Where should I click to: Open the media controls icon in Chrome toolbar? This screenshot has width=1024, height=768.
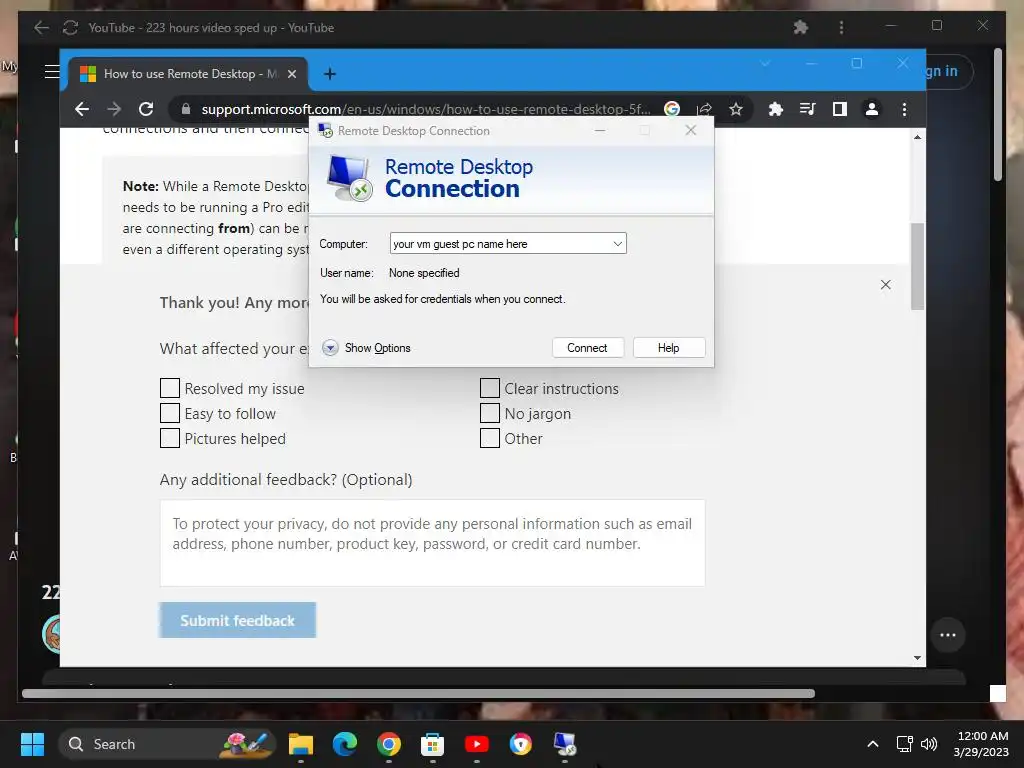click(x=807, y=109)
